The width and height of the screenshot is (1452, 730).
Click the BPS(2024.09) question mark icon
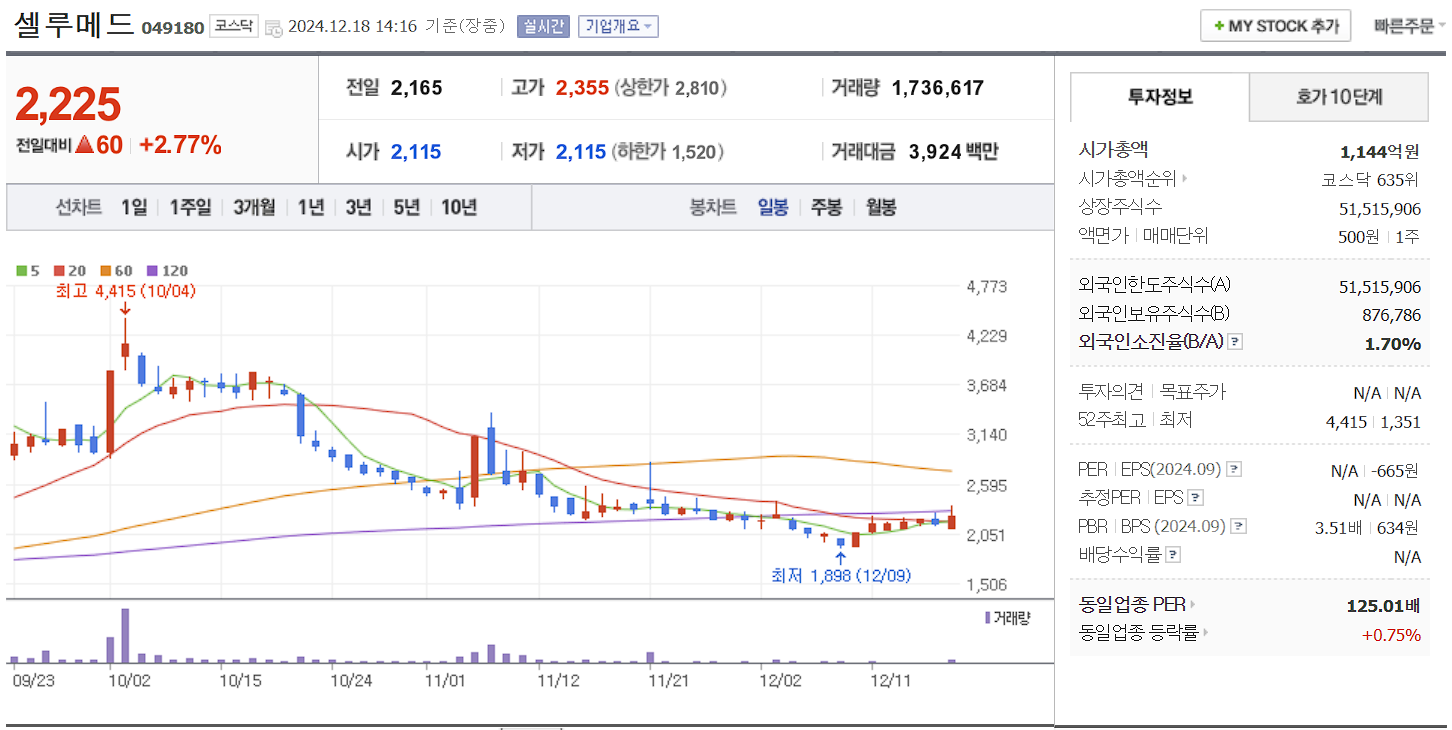1240,526
